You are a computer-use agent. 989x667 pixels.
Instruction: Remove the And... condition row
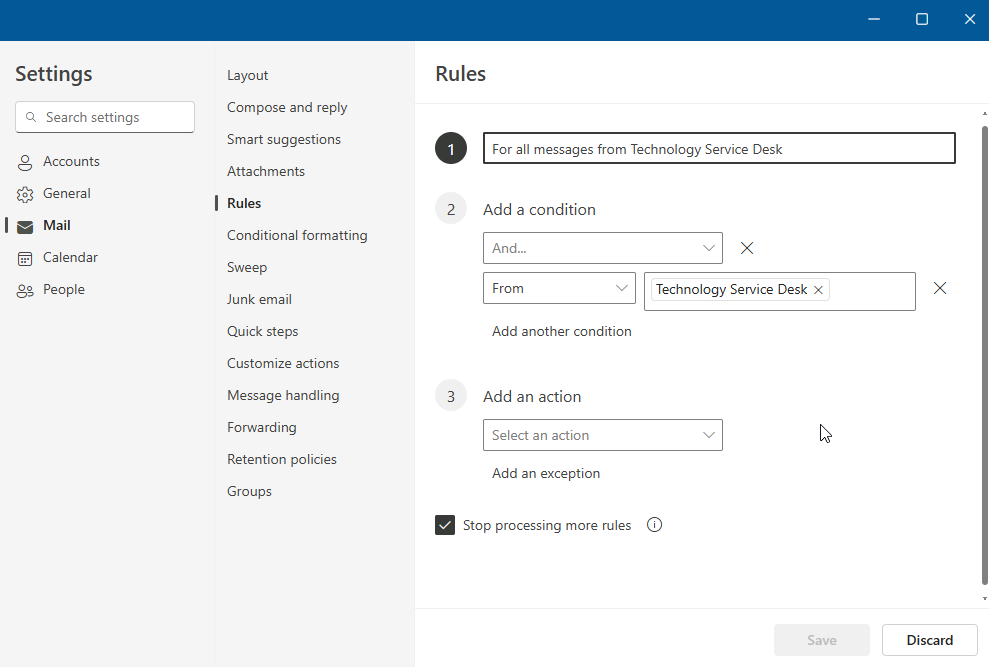click(747, 248)
